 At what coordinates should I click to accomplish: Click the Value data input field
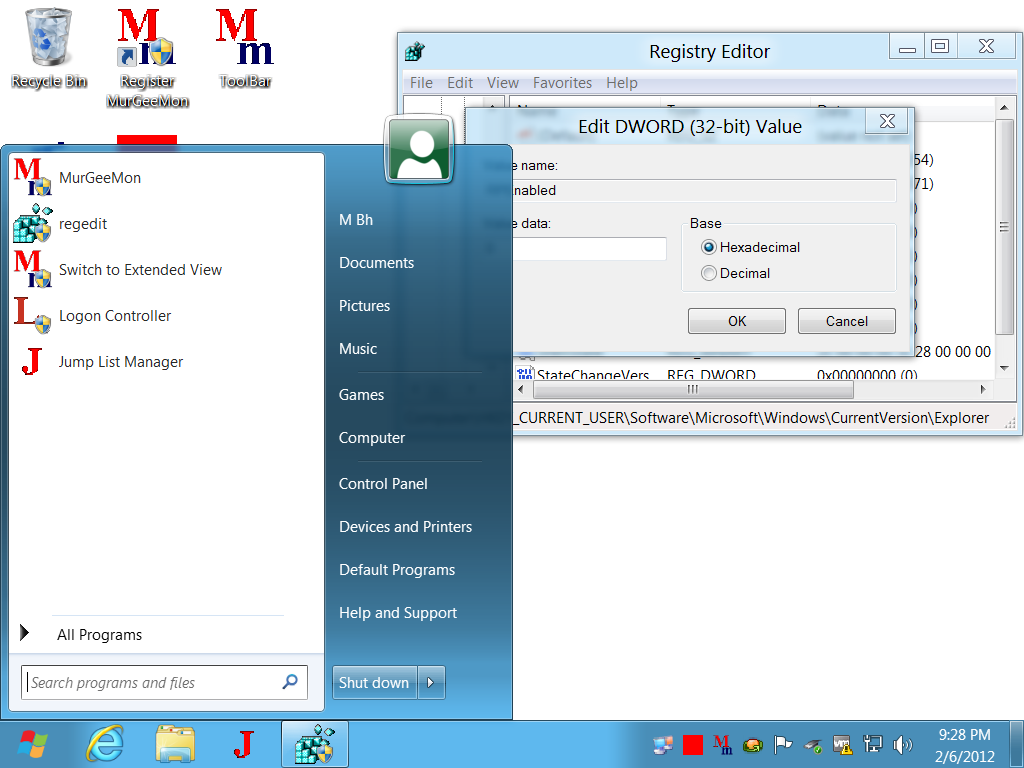pos(590,249)
